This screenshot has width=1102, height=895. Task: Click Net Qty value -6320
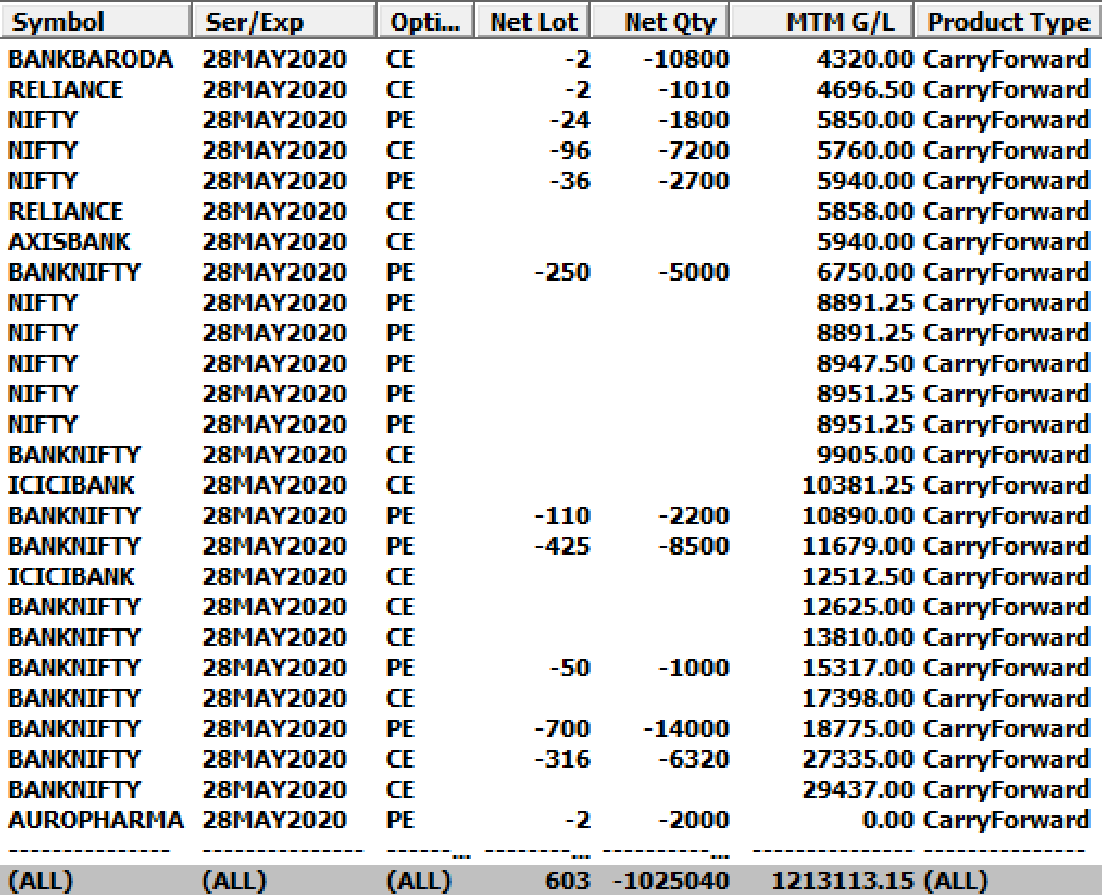[694, 759]
